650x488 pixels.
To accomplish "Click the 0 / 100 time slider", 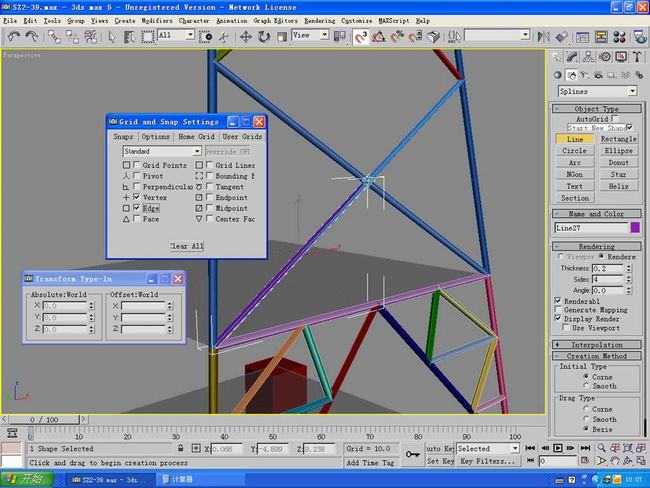I will tap(44, 420).
